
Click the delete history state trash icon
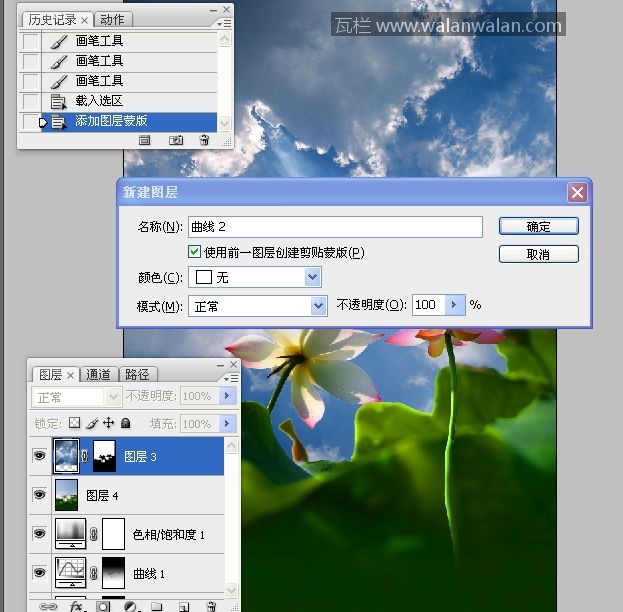pos(204,141)
